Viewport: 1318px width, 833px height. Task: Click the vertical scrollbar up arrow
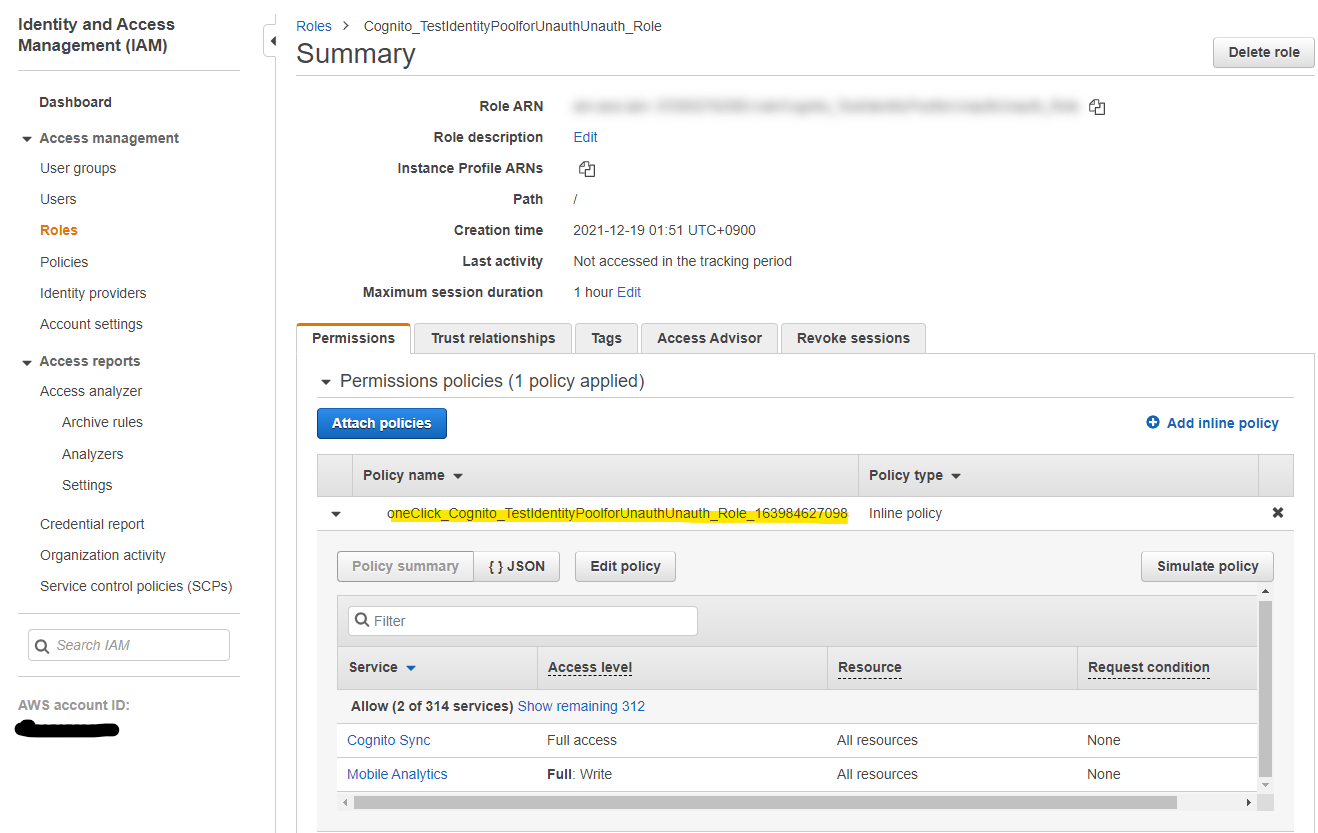(x=1265, y=591)
